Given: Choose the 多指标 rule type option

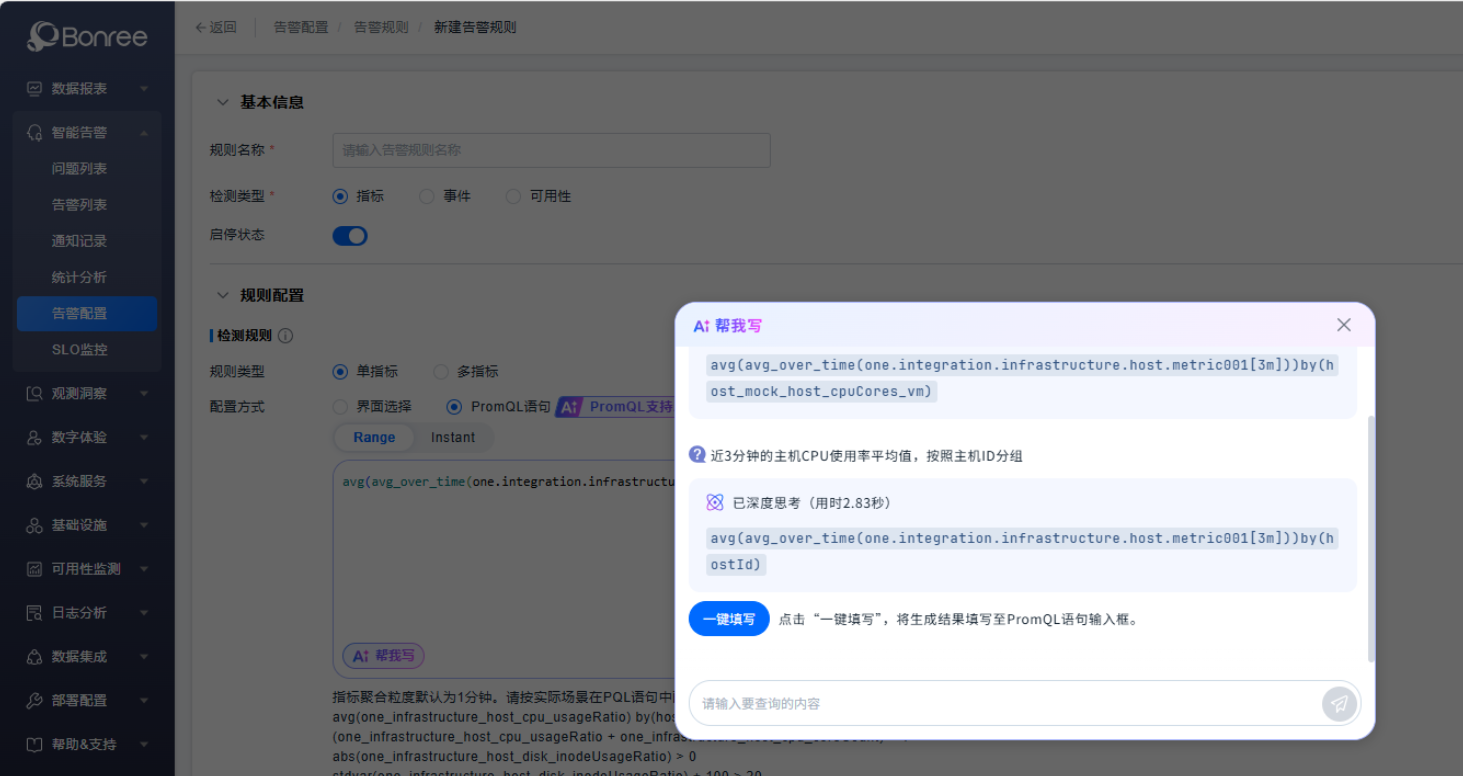Looking at the screenshot, I should [x=441, y=372].
